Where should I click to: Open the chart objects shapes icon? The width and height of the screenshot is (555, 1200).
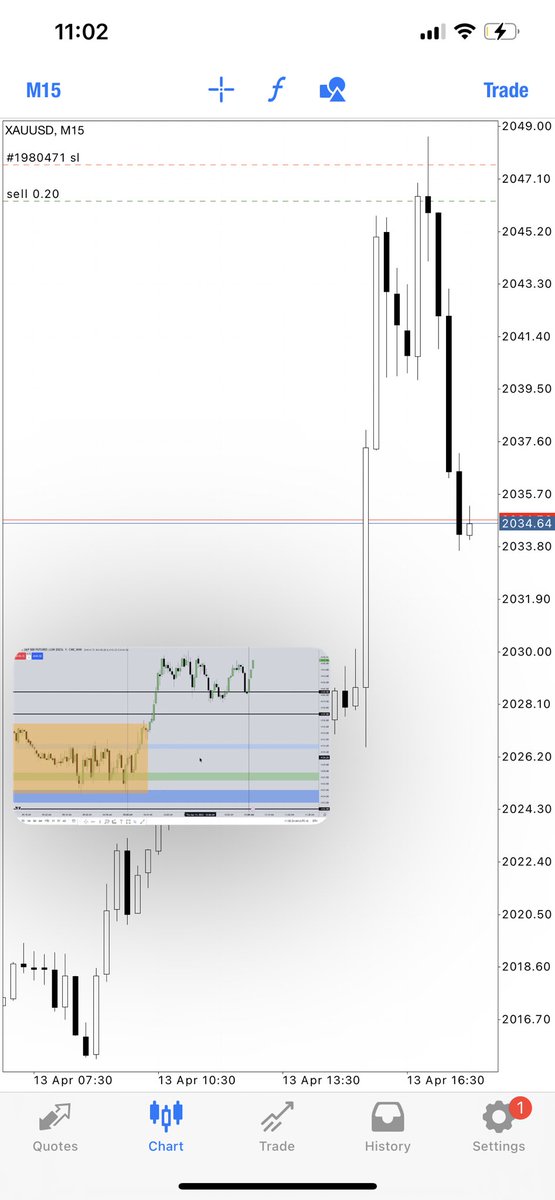pyautogui.click(x=332, y=90)
